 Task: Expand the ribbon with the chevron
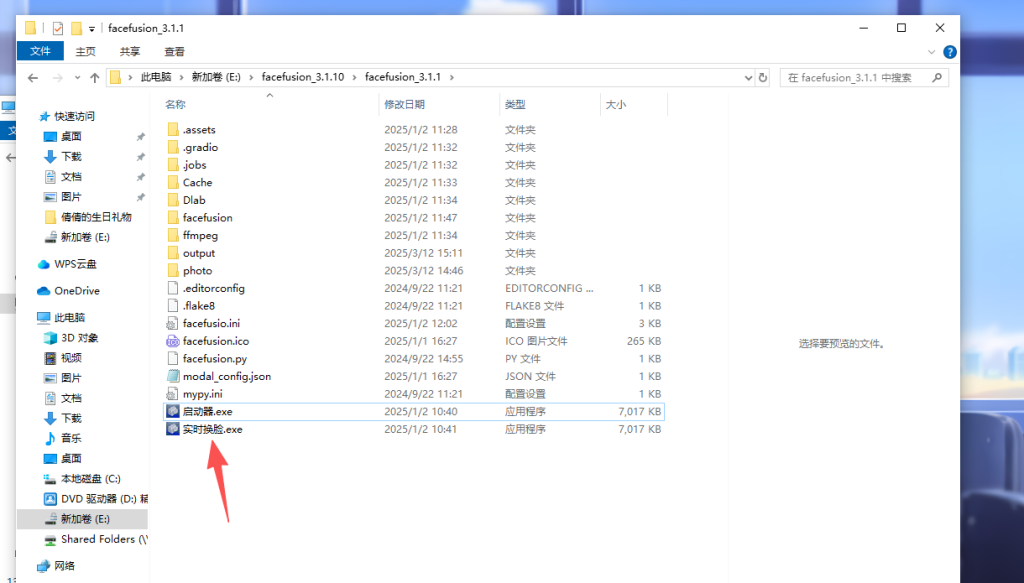[933, 52]
